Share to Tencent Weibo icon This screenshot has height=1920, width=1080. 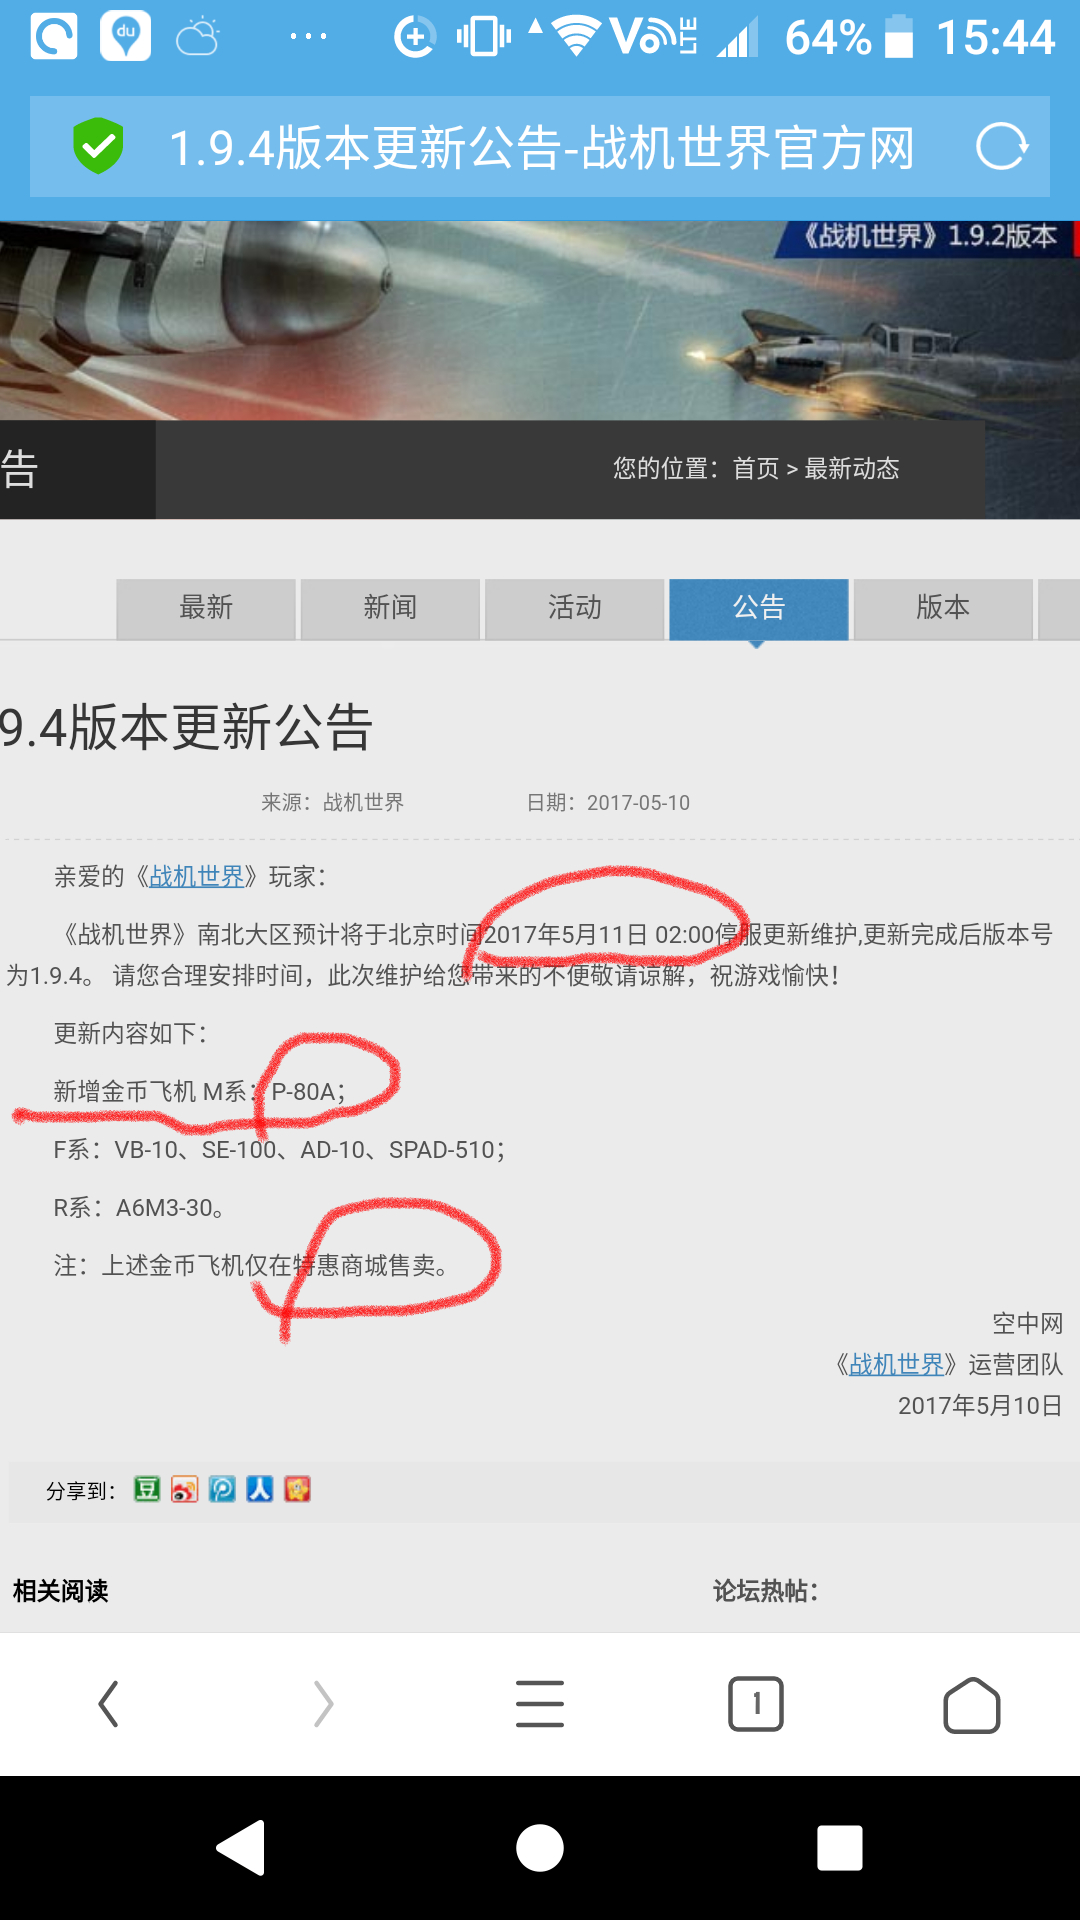click(x=222, y=1490)
